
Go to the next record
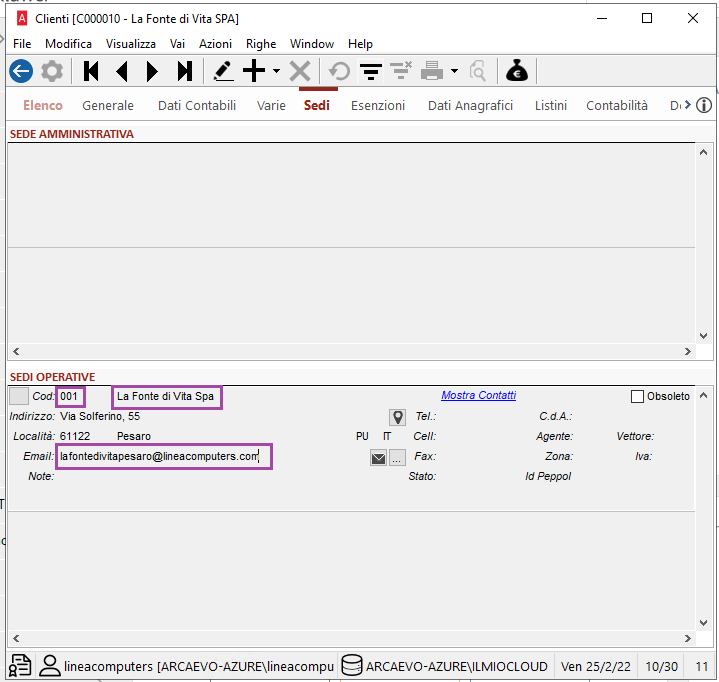point(153,71)
